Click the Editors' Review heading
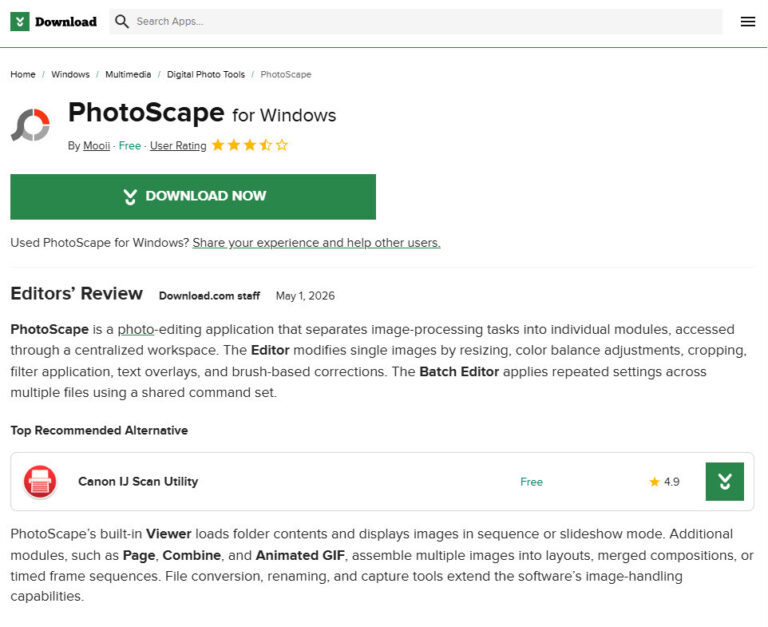Image resolution: width=768 pixels, height=627 pixels. pos(77,293)
